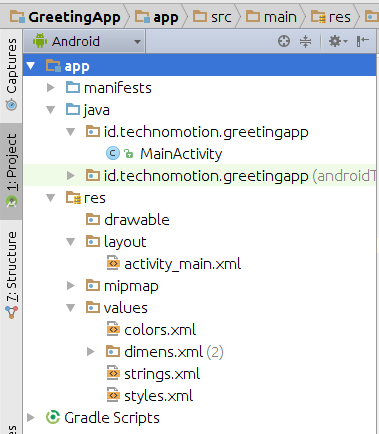Click the activity_main.xml file icon
The image size is (379, 434).
113,264
